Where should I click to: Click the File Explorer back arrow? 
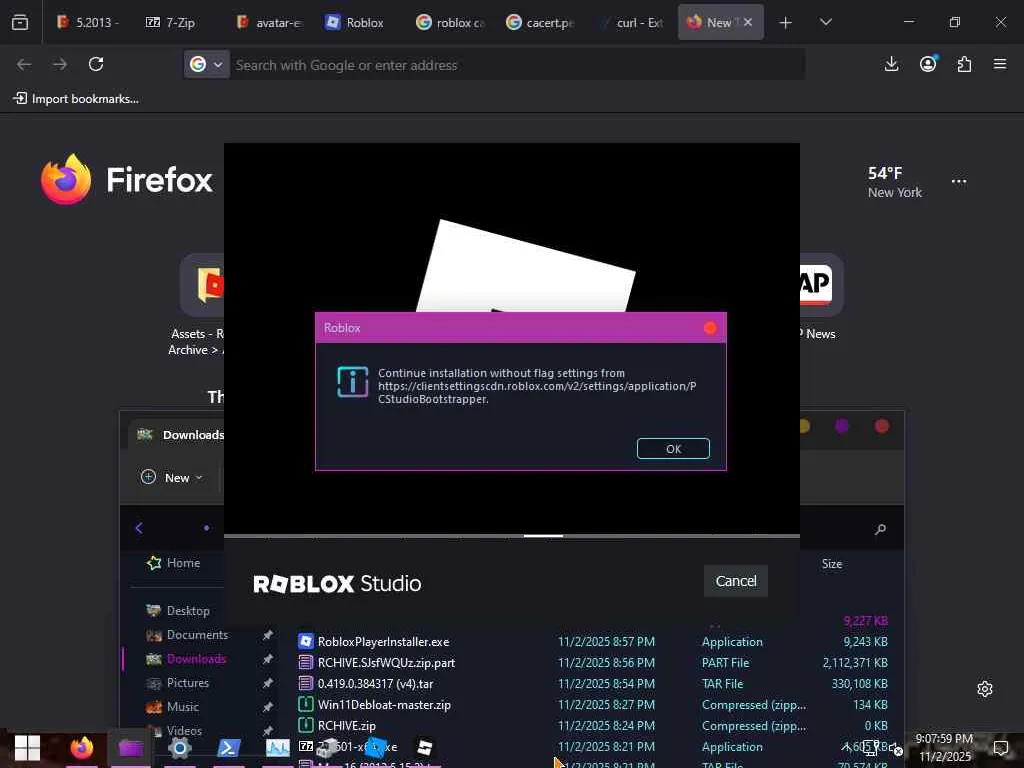pos(138,528)
